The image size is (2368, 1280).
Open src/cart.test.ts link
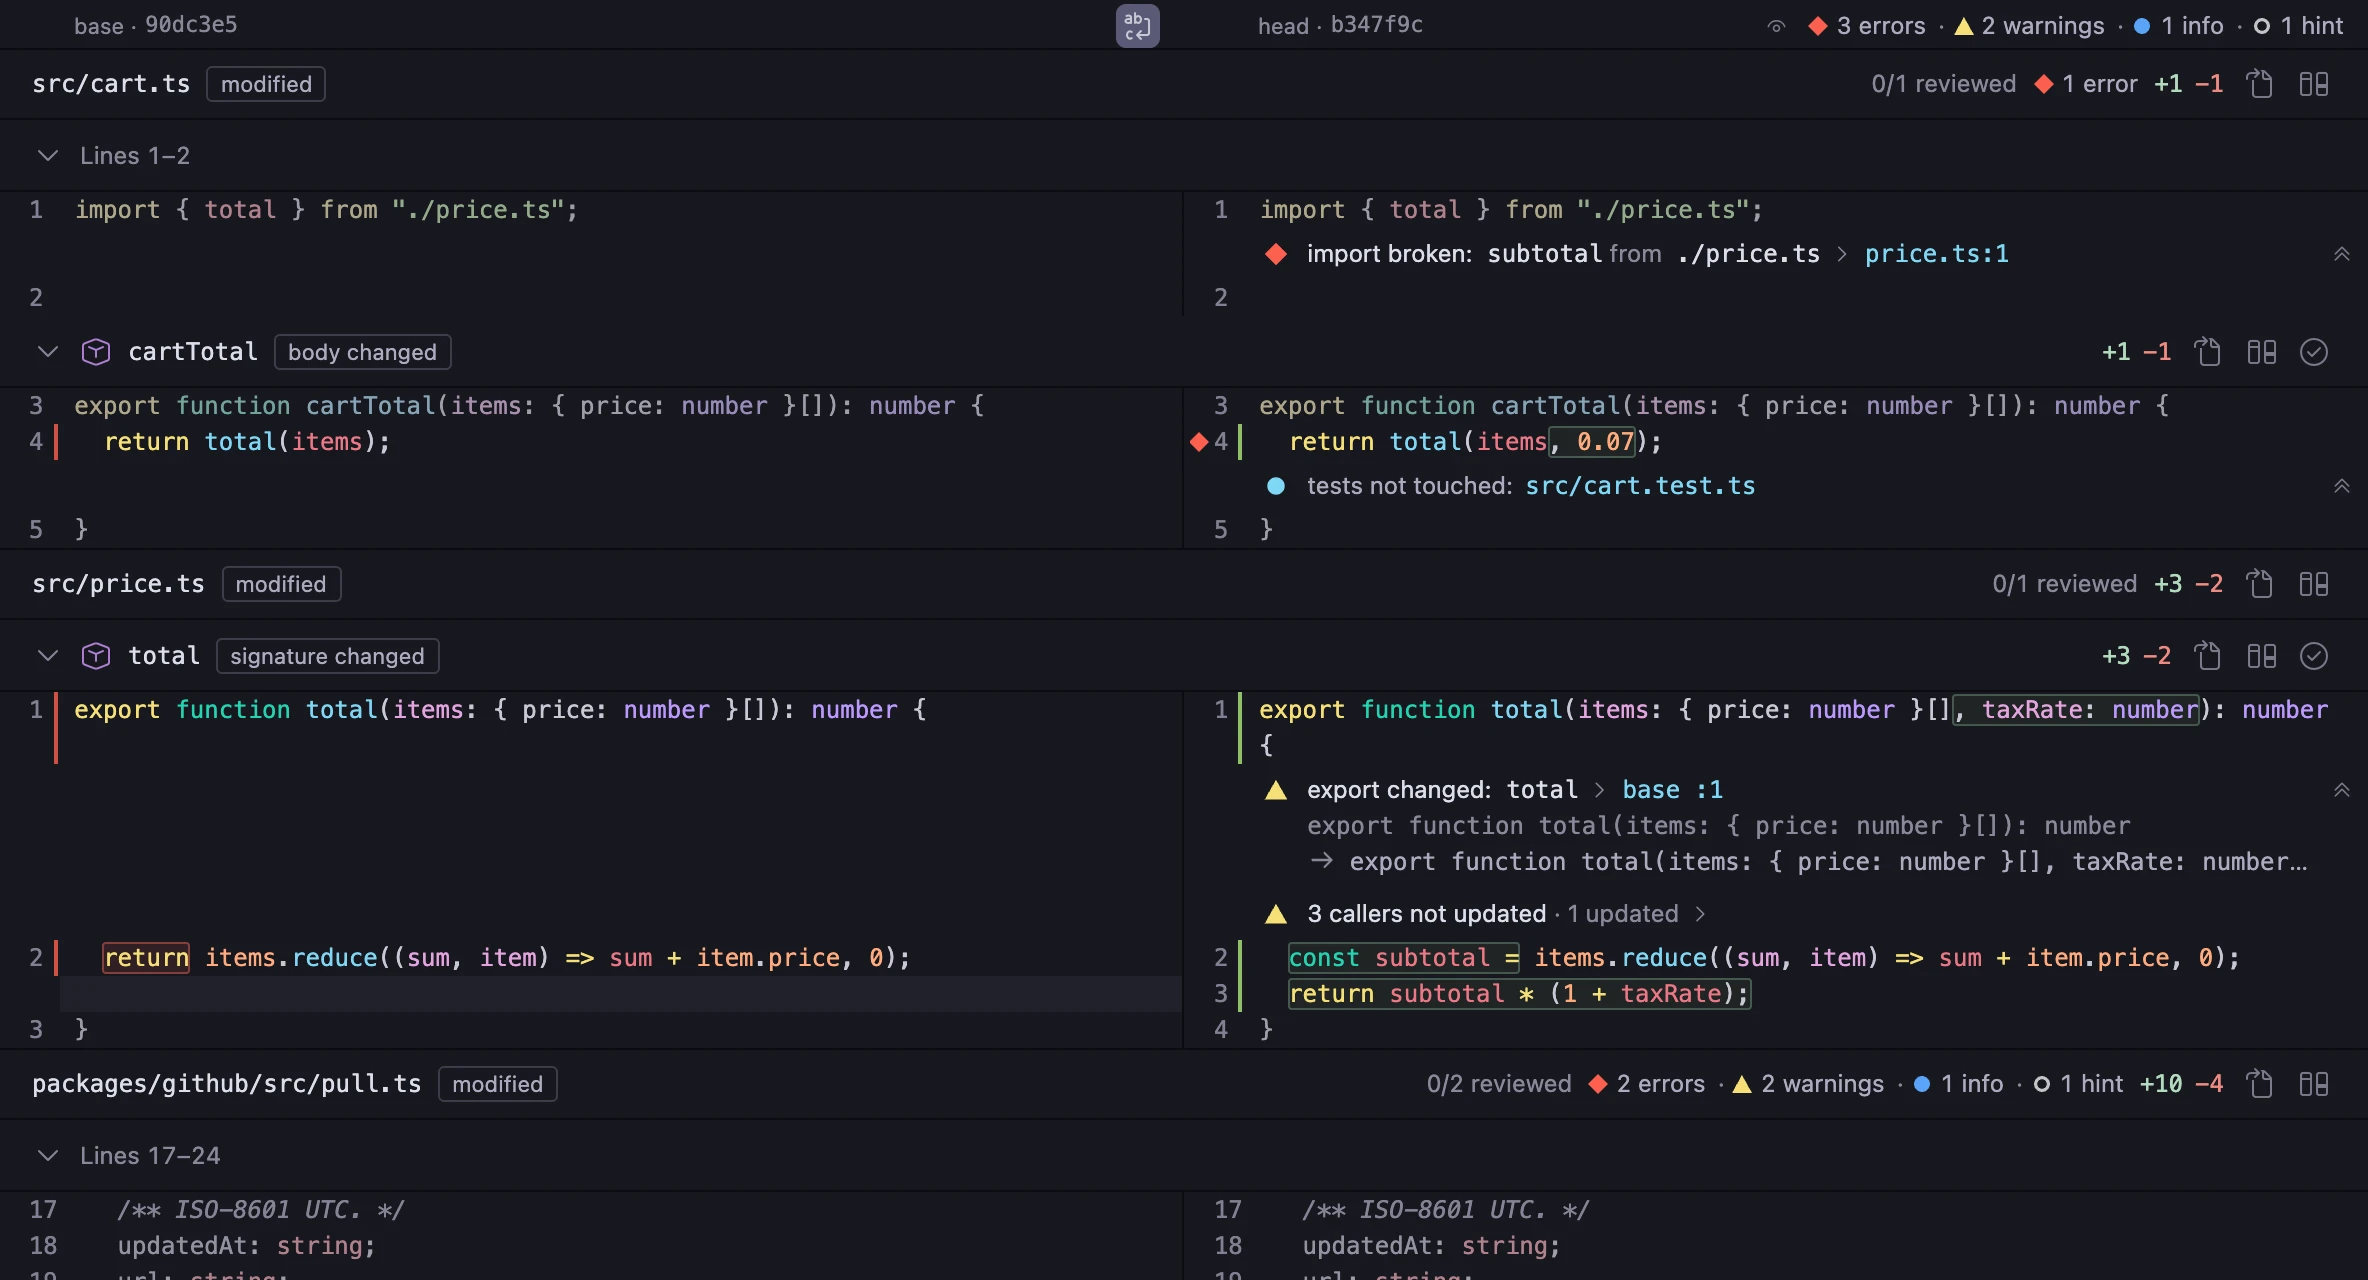point(1640,486)
